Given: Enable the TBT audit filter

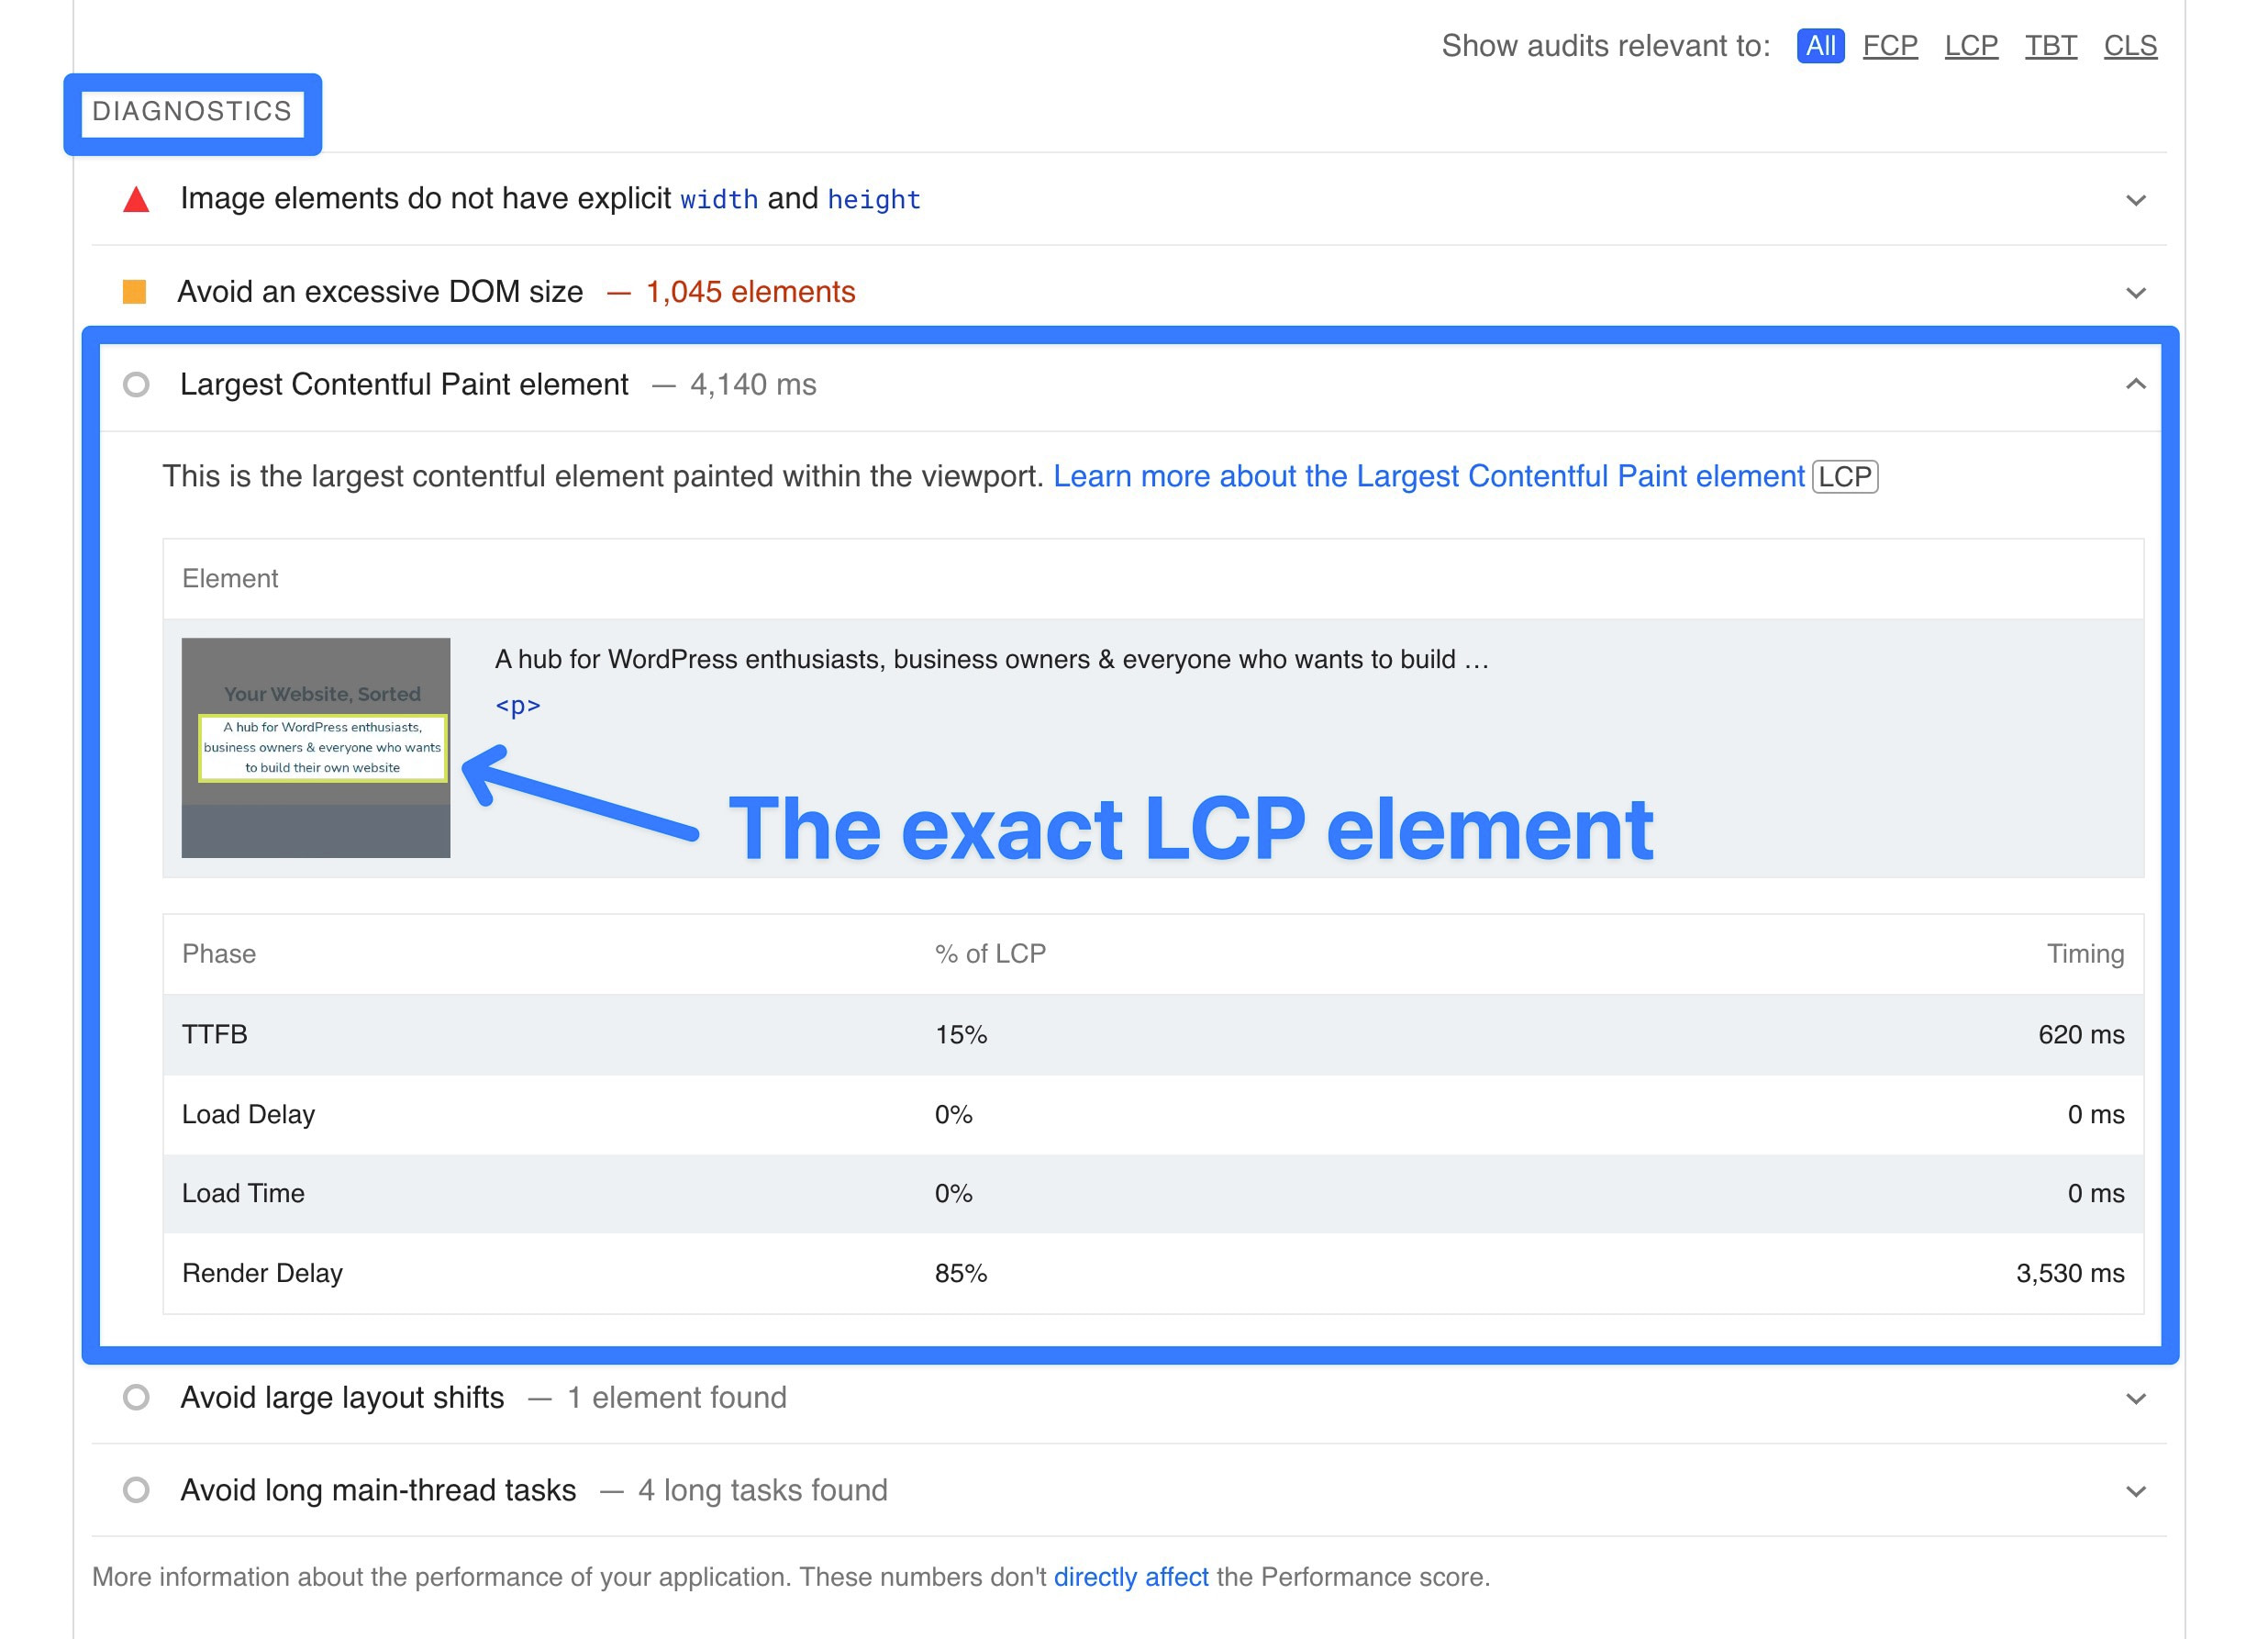Looking at the screenshot, I should coord(2051,45).
